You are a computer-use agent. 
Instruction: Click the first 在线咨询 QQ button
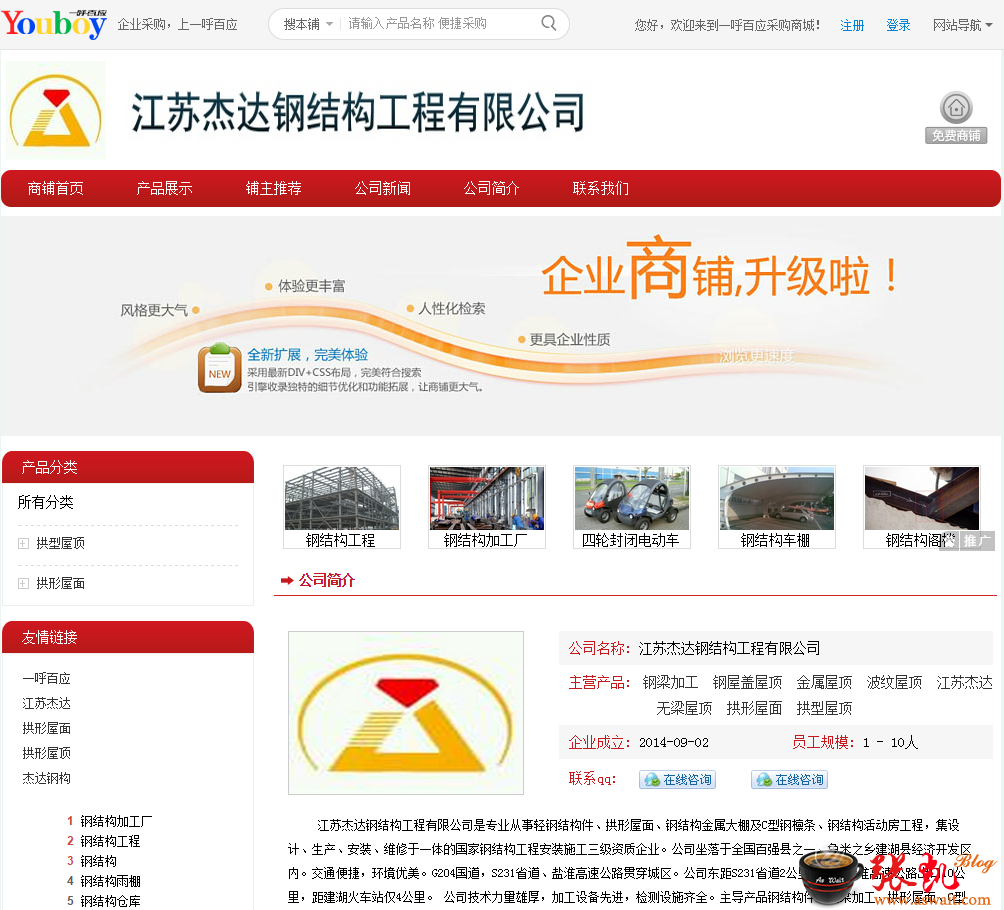pos(677,780)
